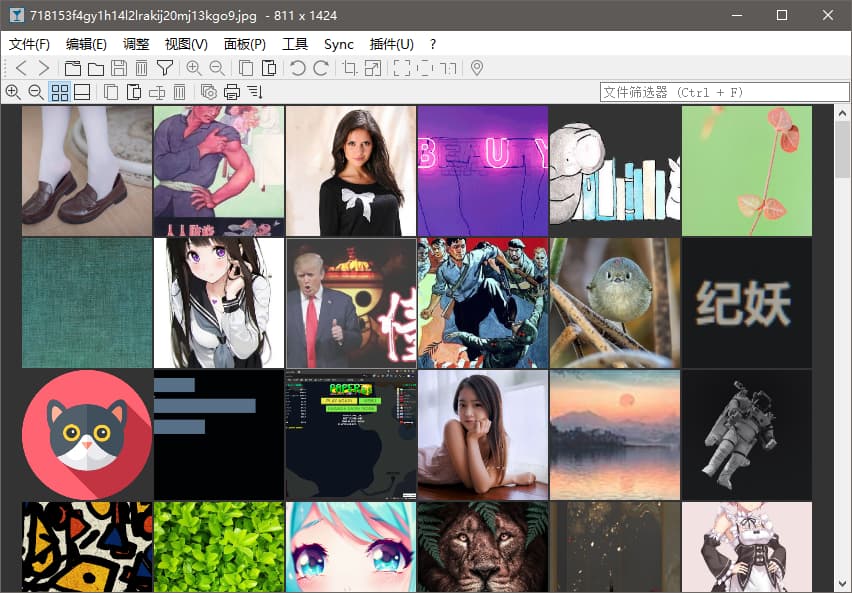Click the batch settings gear icon

(x=208, y=92)
